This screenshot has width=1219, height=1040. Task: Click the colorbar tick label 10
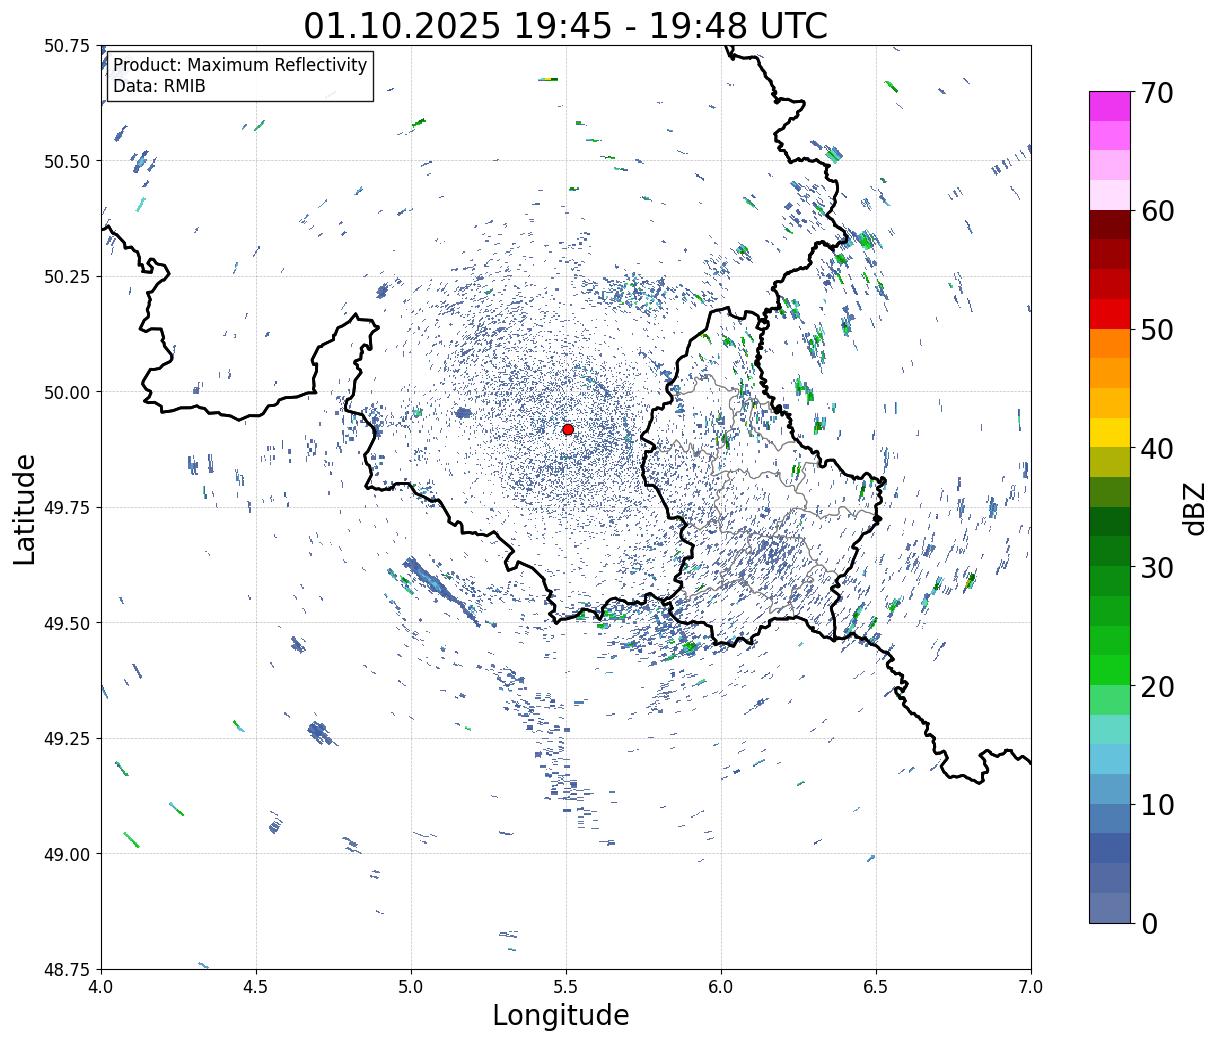(1156, 805)
